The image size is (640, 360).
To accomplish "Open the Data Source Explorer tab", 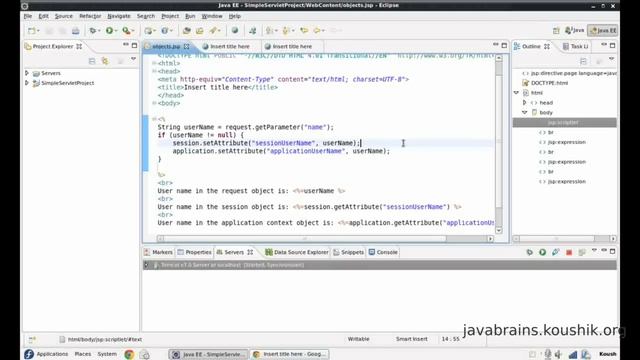I will [x=297, y=252].
